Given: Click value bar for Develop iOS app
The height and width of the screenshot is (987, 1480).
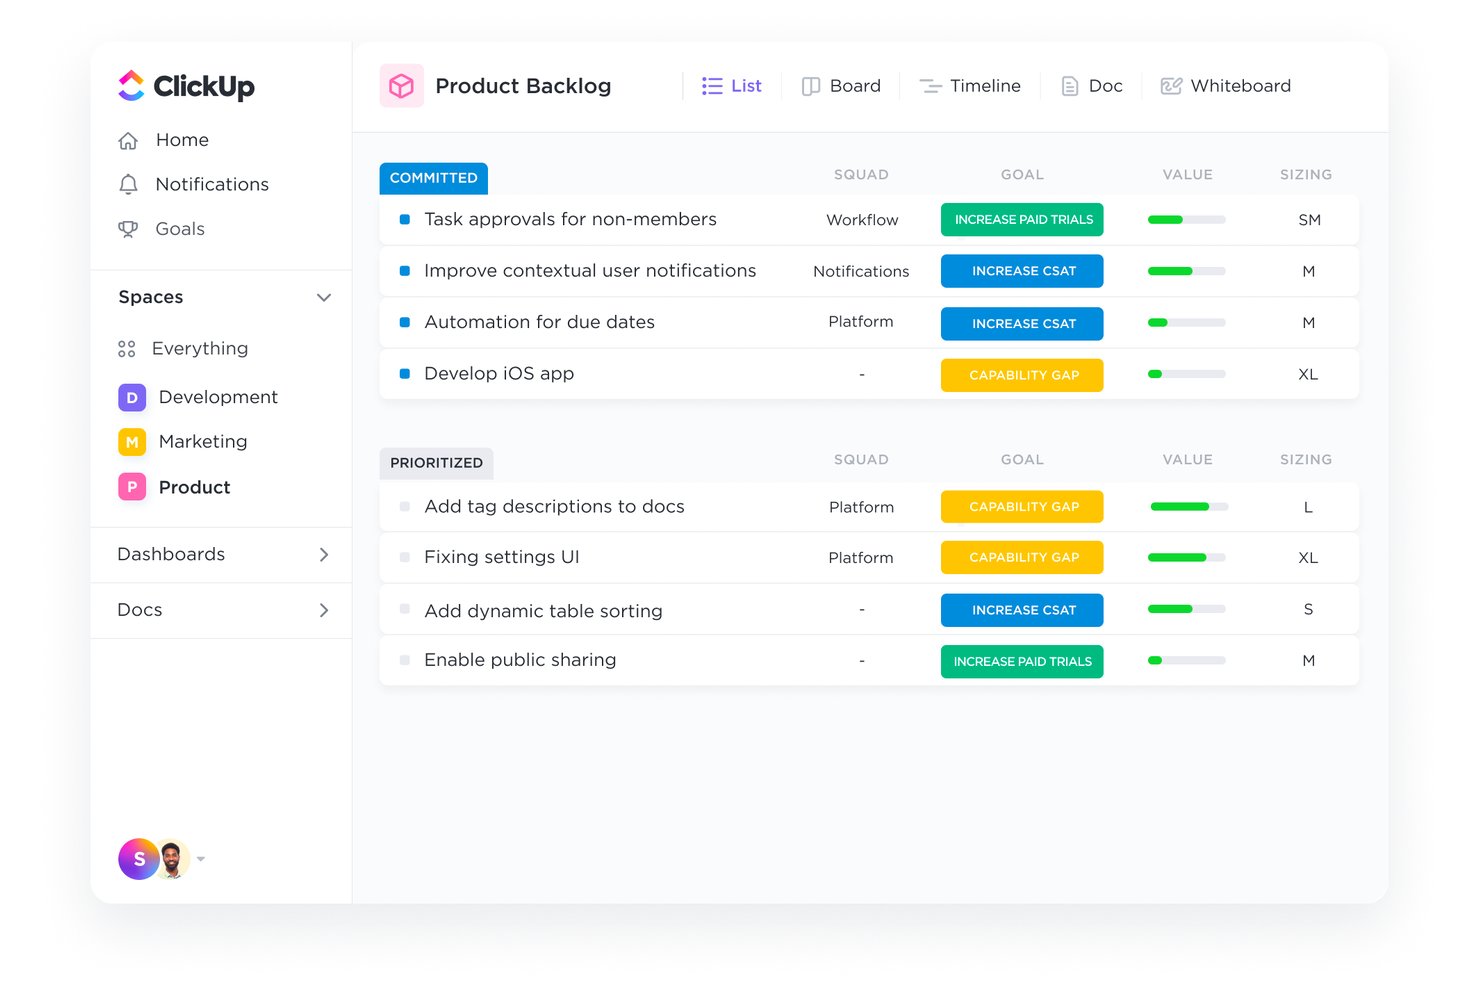Looking at the screenshot, I should 1187,374.
